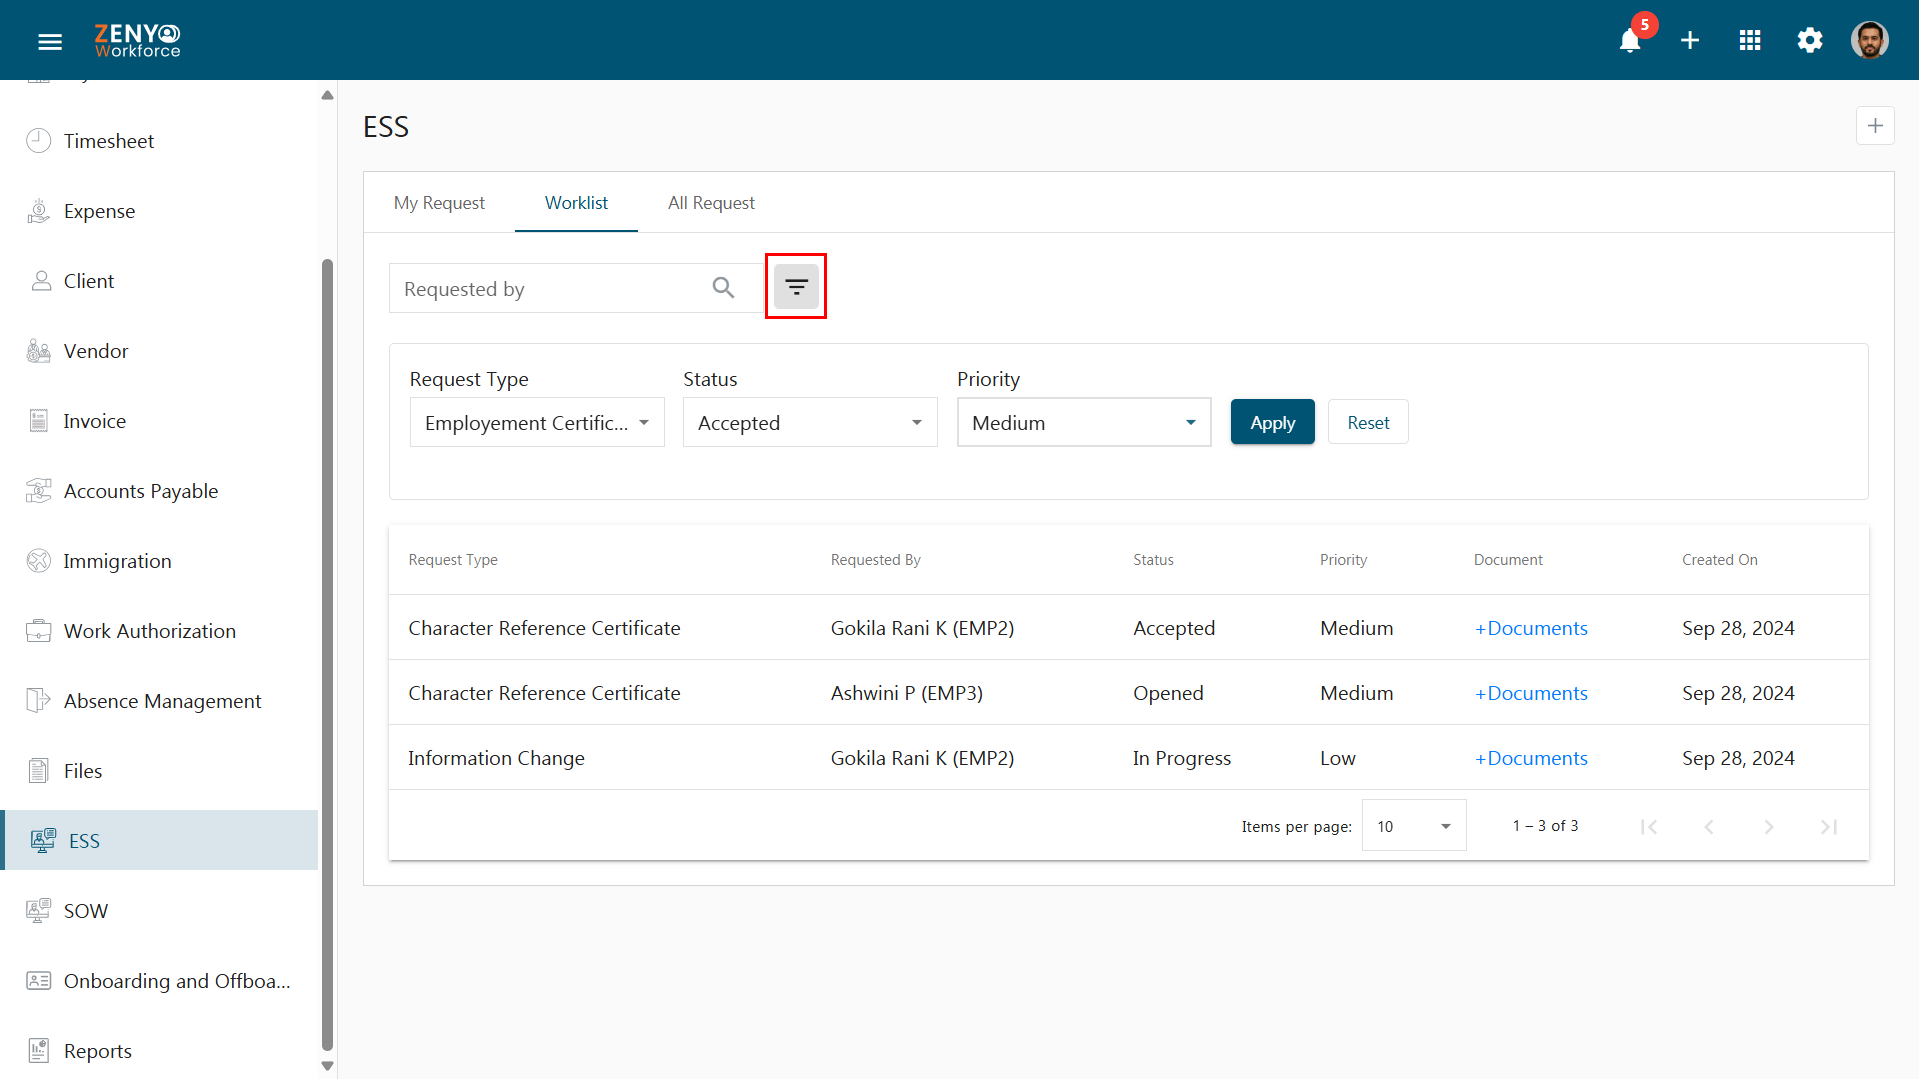Open the notifications bell
The image size is (1919, 1079).
[1630, 41]
